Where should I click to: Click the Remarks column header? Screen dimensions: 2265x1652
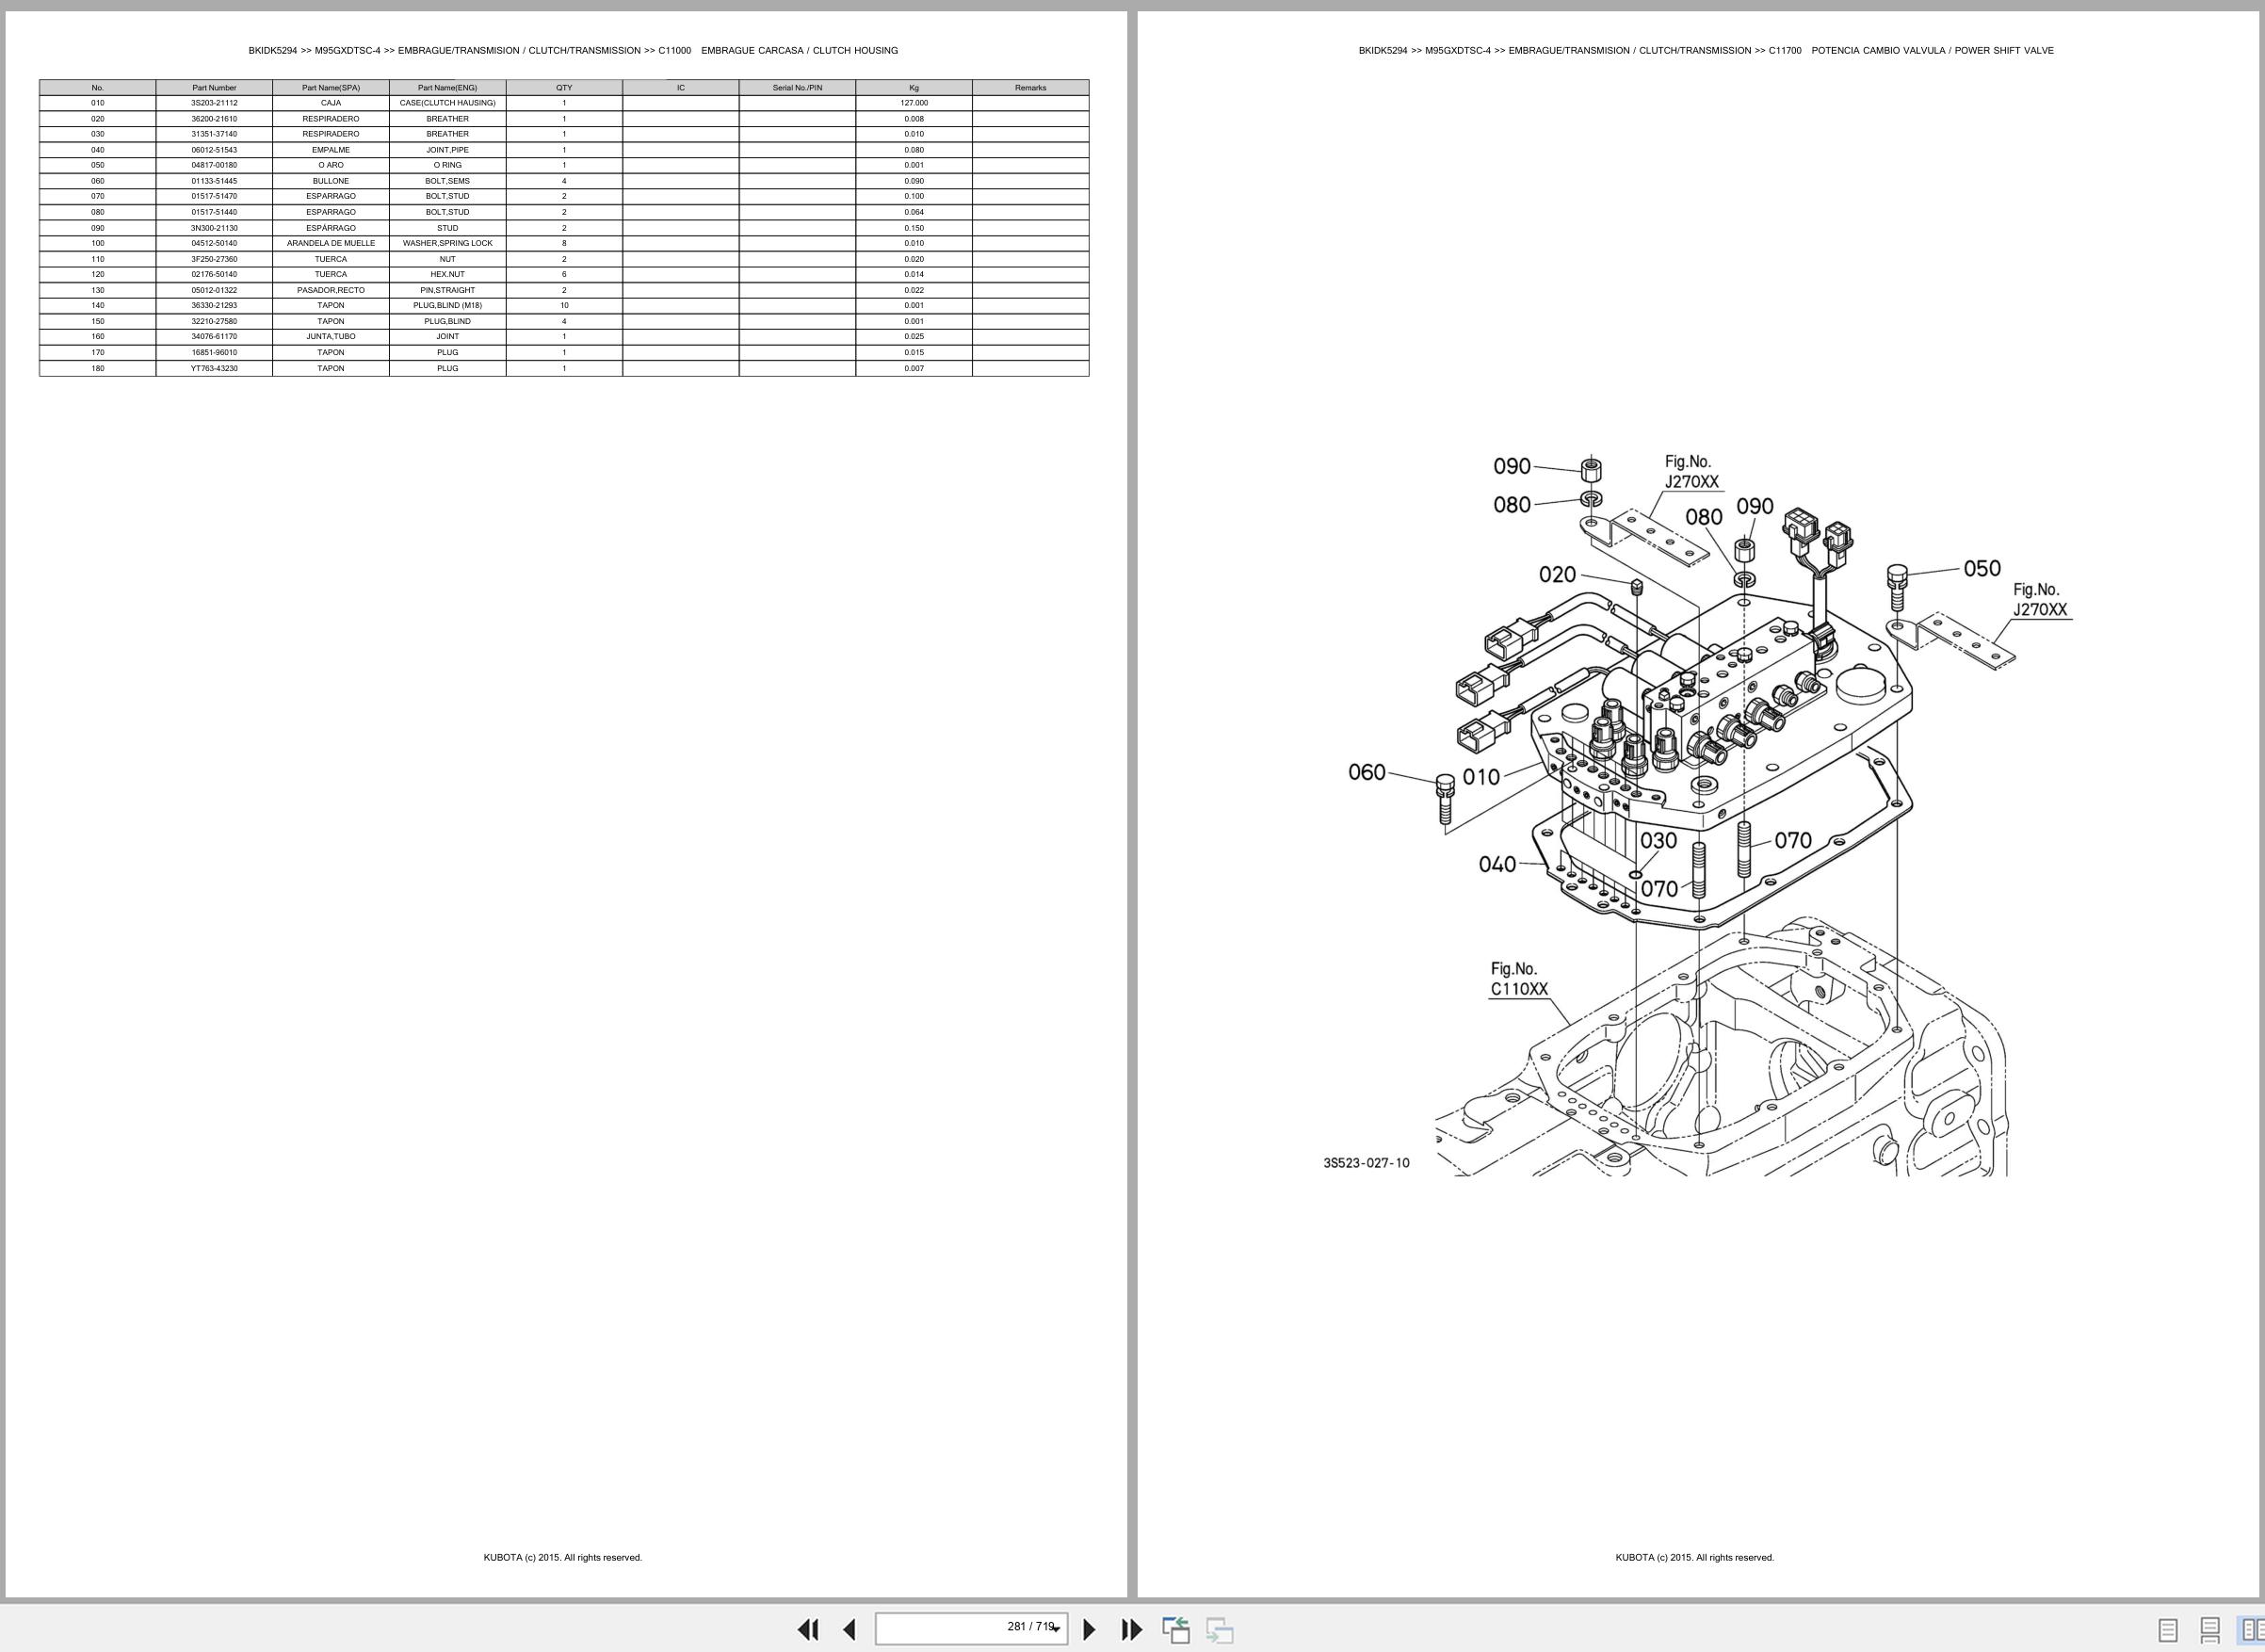coord(1030,88)
